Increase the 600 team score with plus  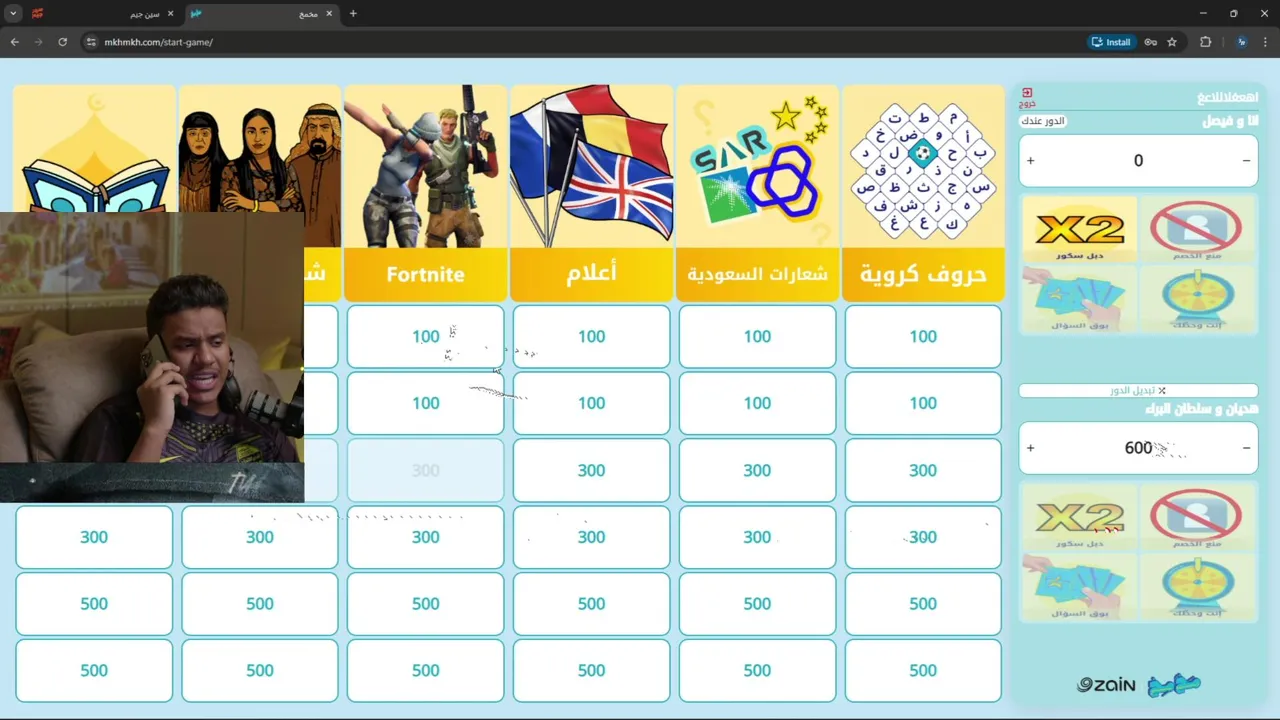tap(1031, 448)
